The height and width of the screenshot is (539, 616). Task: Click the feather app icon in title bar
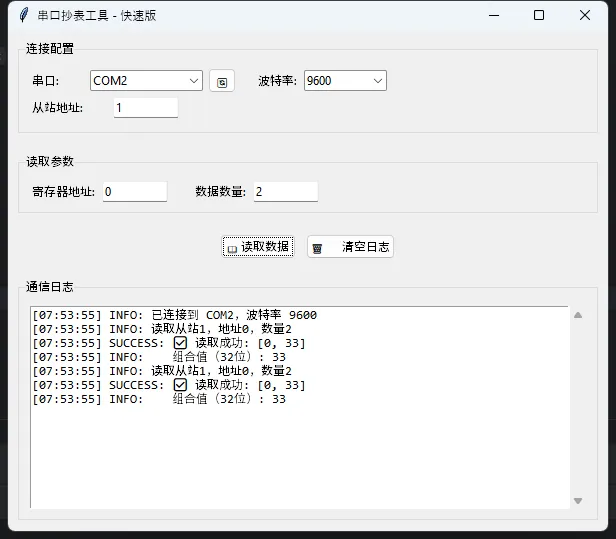point(23,15)
